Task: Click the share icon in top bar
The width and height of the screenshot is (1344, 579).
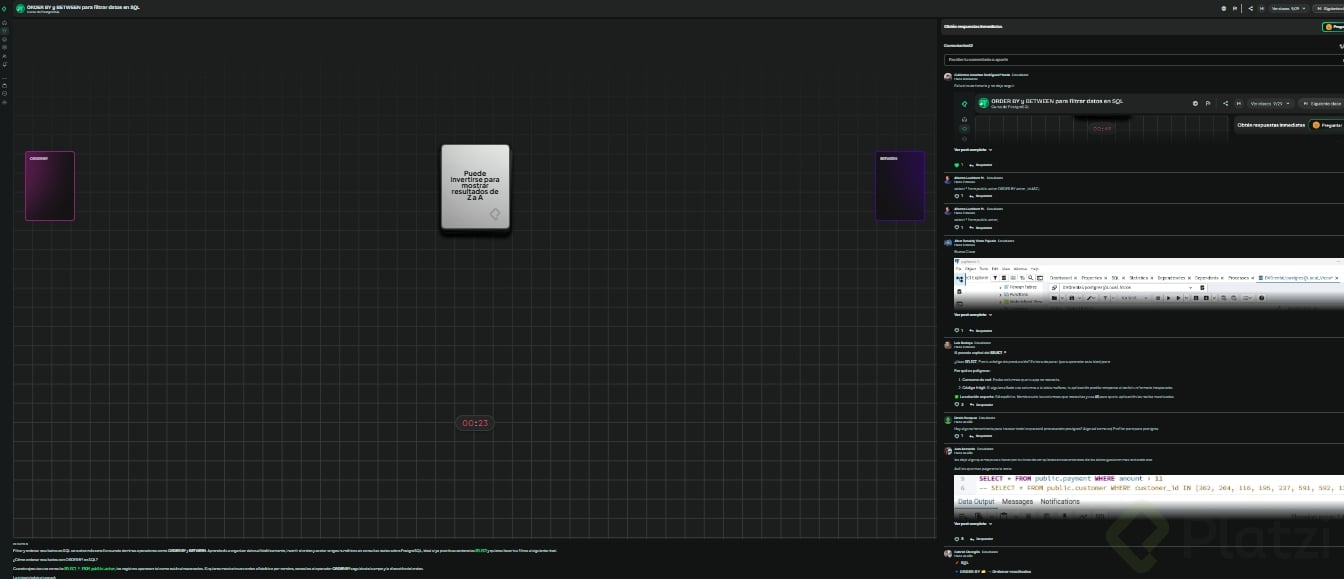Action: (1251, 8)
